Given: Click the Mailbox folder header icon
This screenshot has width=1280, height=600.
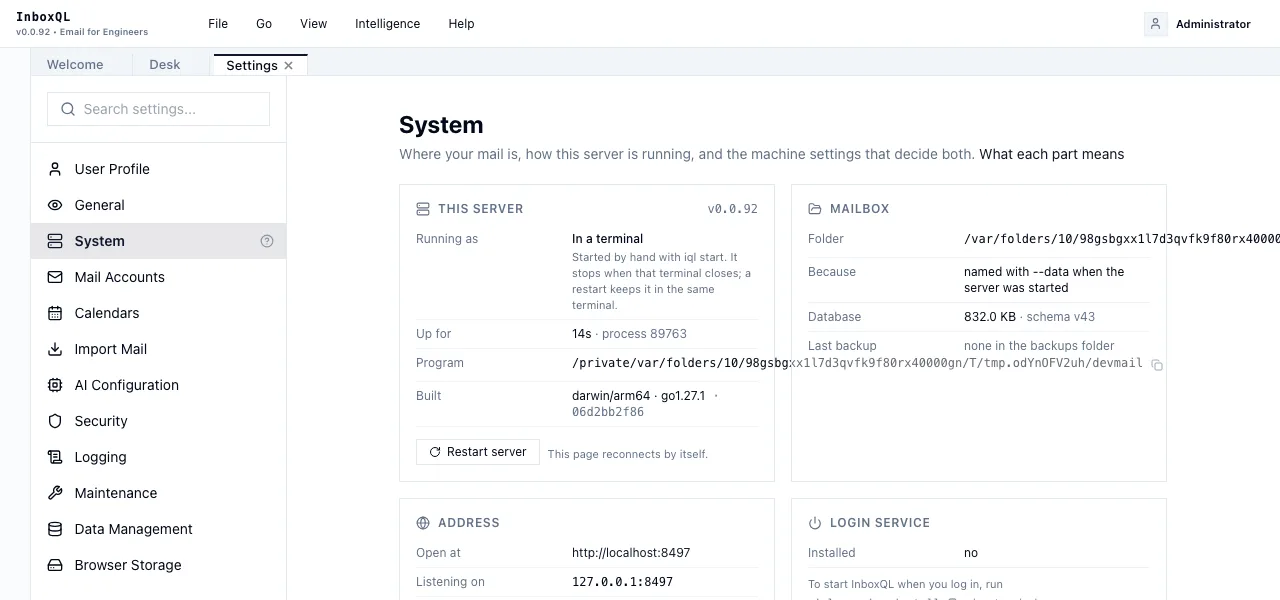Looking at the screenshot, I should tap(815, 209).
